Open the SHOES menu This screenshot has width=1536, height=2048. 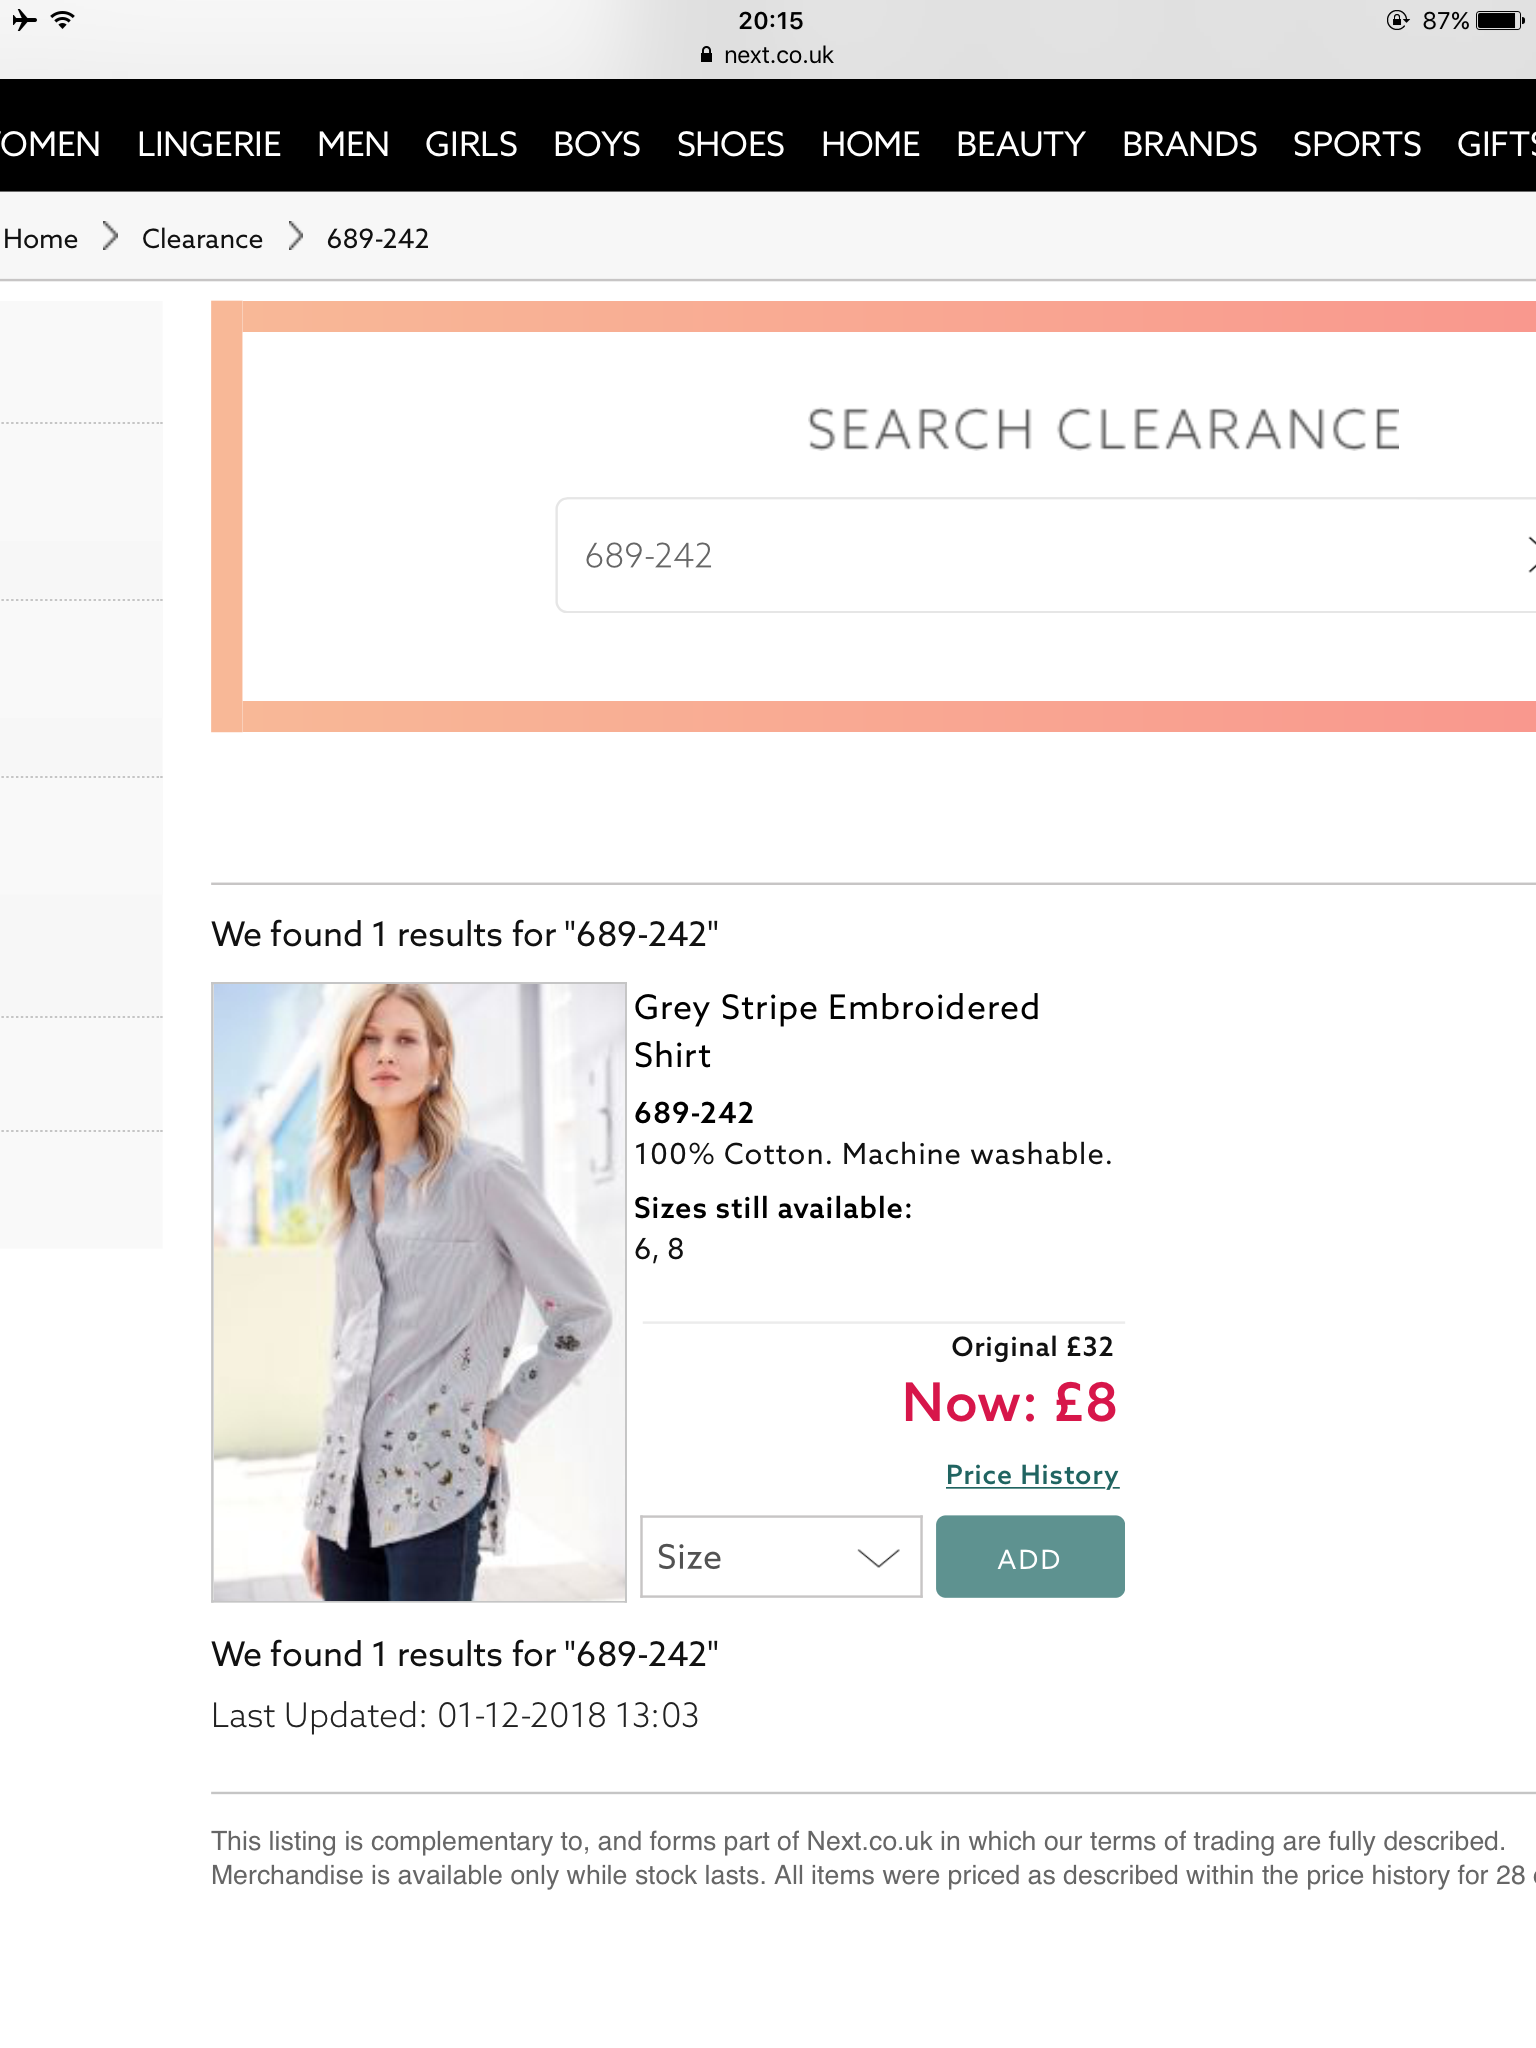point(730,144)
